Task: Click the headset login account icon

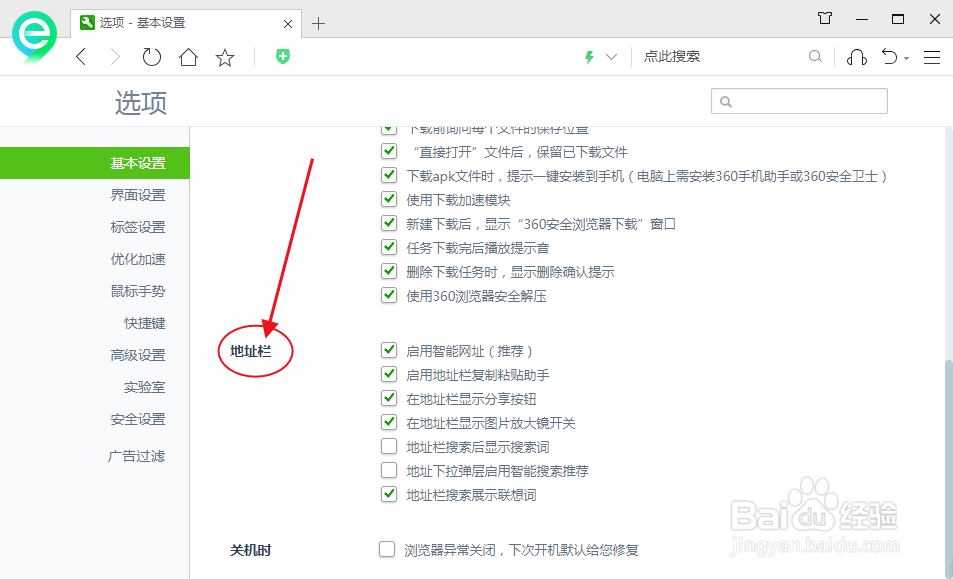Action: pyautogui.click(x=856, y=57)
